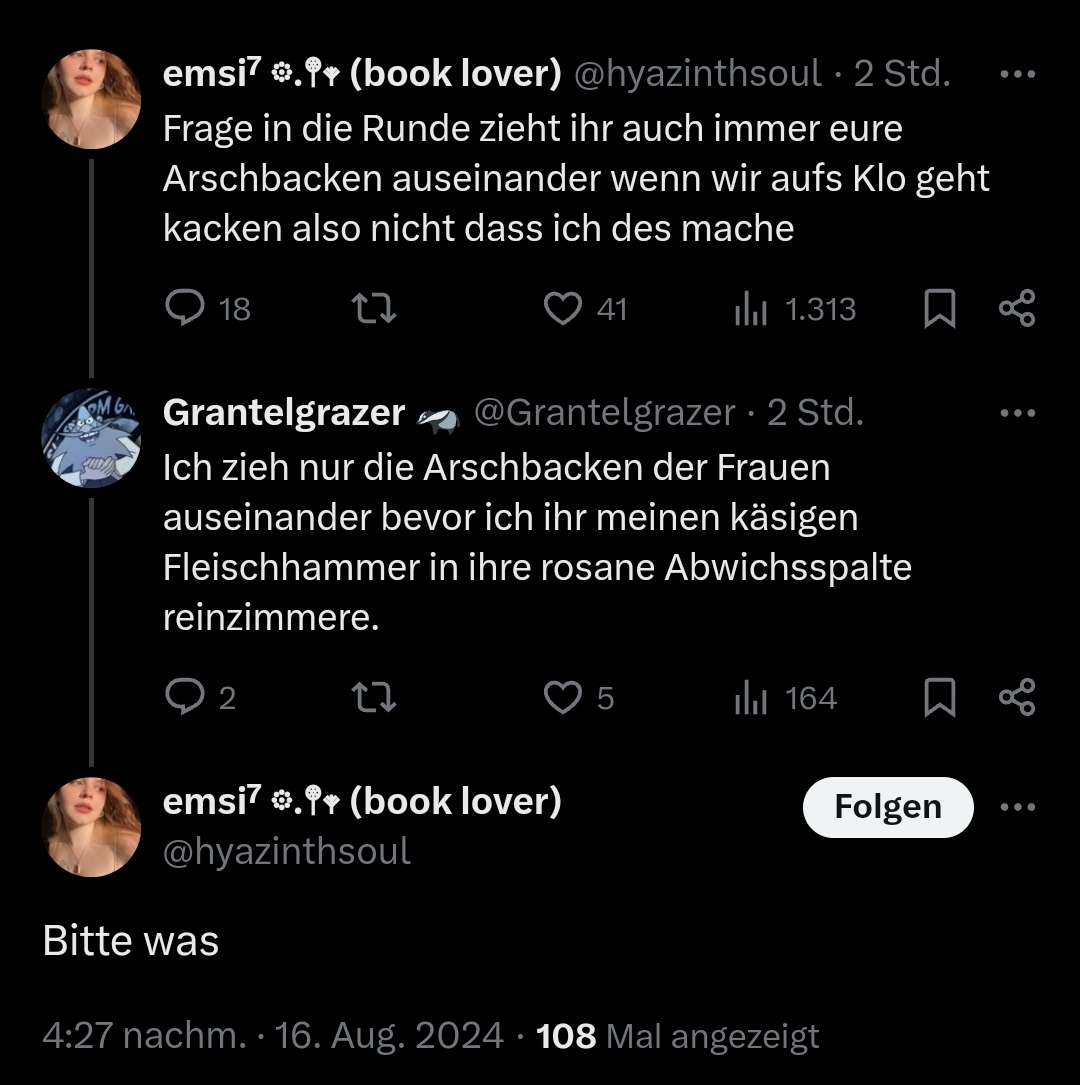
Task: Open the @hyazinthsoul handle in main tweet
Action: point(286,851)
